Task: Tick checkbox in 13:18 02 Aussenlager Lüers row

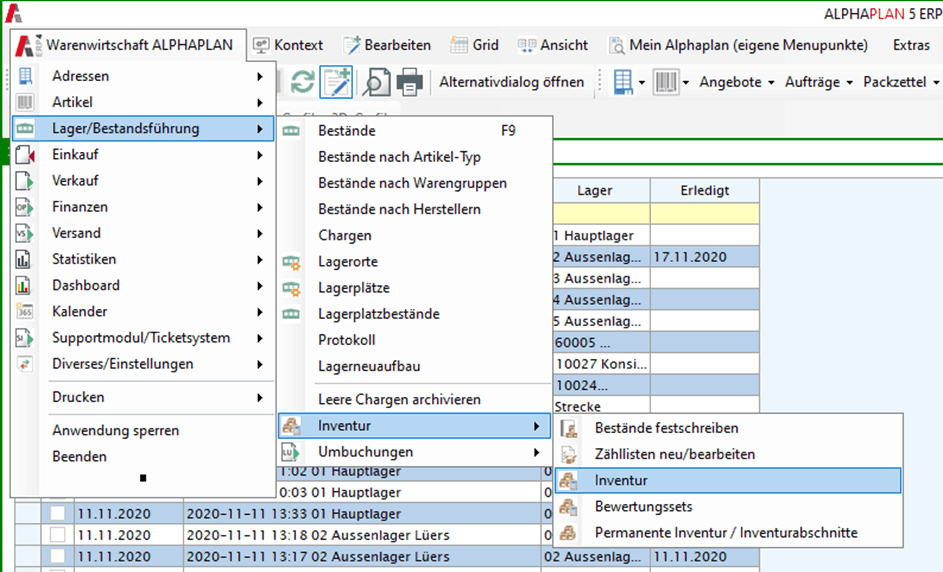Action: click(58, 535)
